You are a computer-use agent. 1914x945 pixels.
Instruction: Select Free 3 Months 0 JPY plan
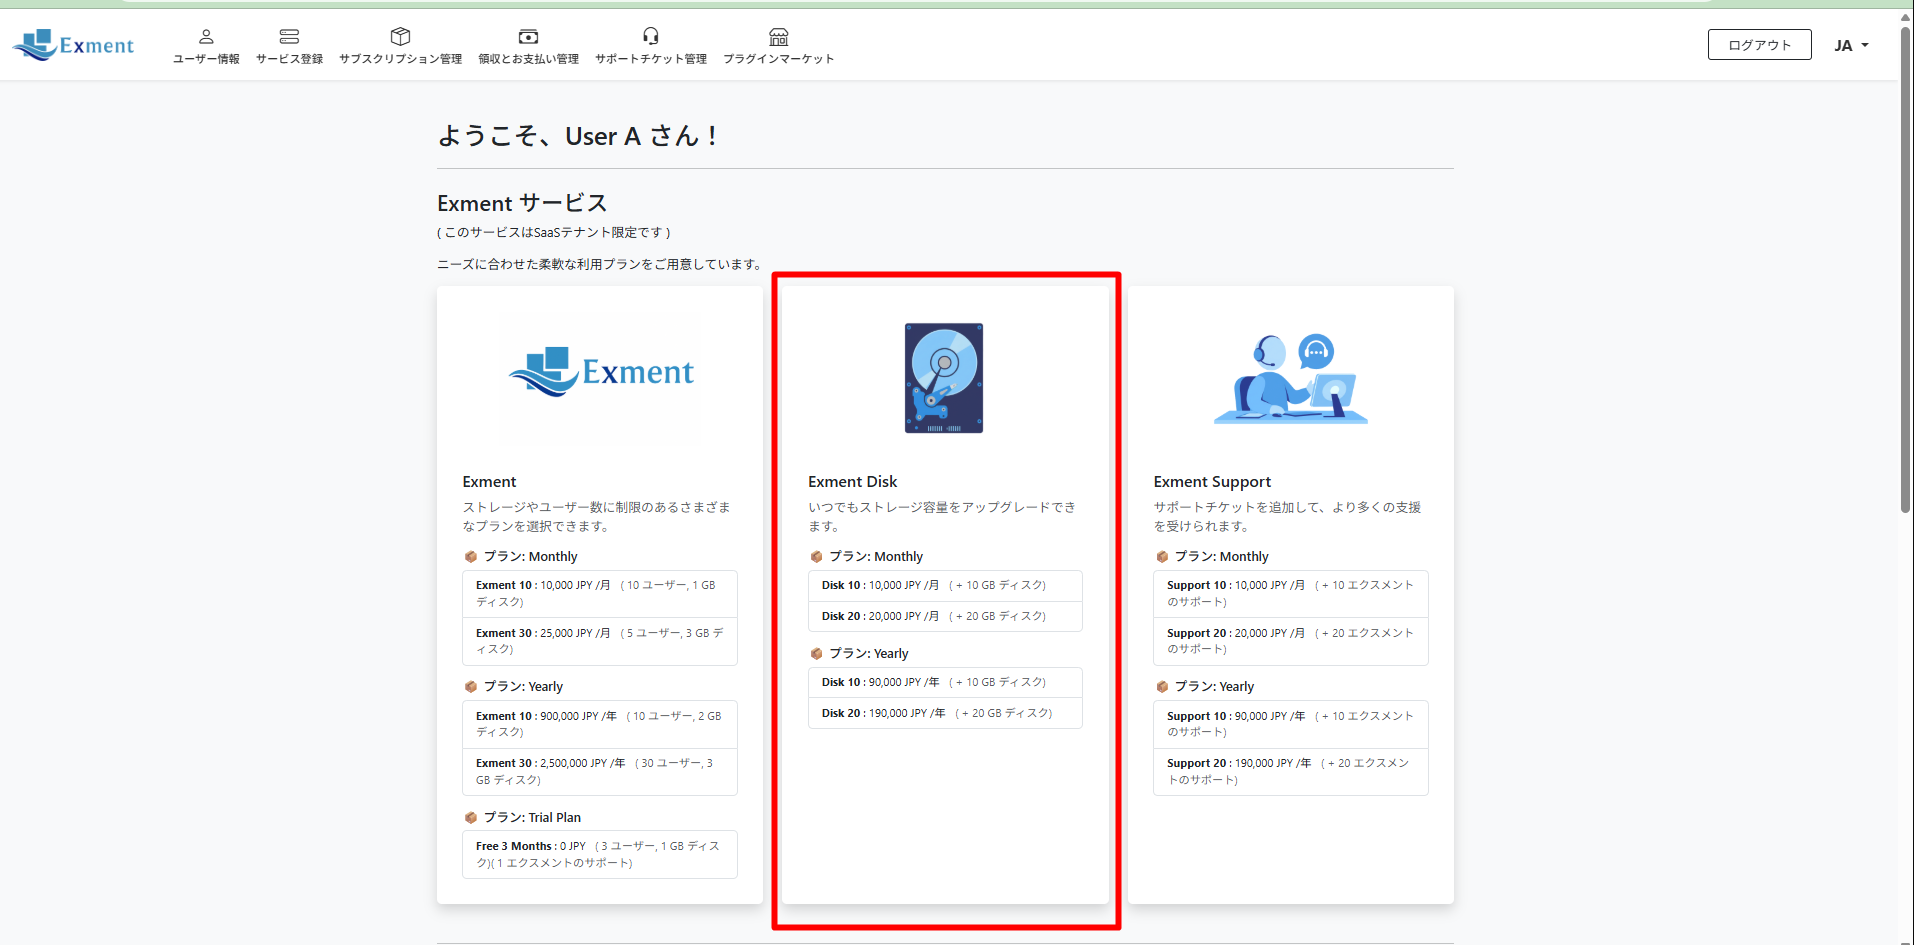pyautogui.click(x=600, y=855)
